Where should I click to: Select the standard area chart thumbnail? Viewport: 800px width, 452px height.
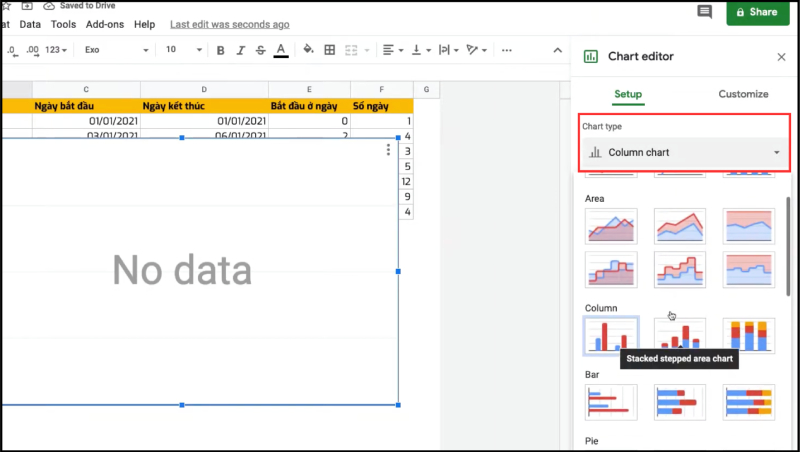tap(611, 225)
